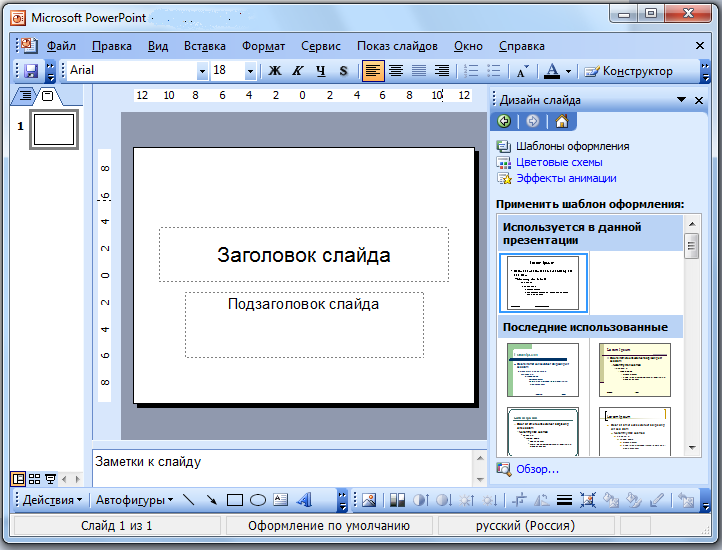Select the Oval drawing tool
722x550 pixels.
(x=257, y=500)
